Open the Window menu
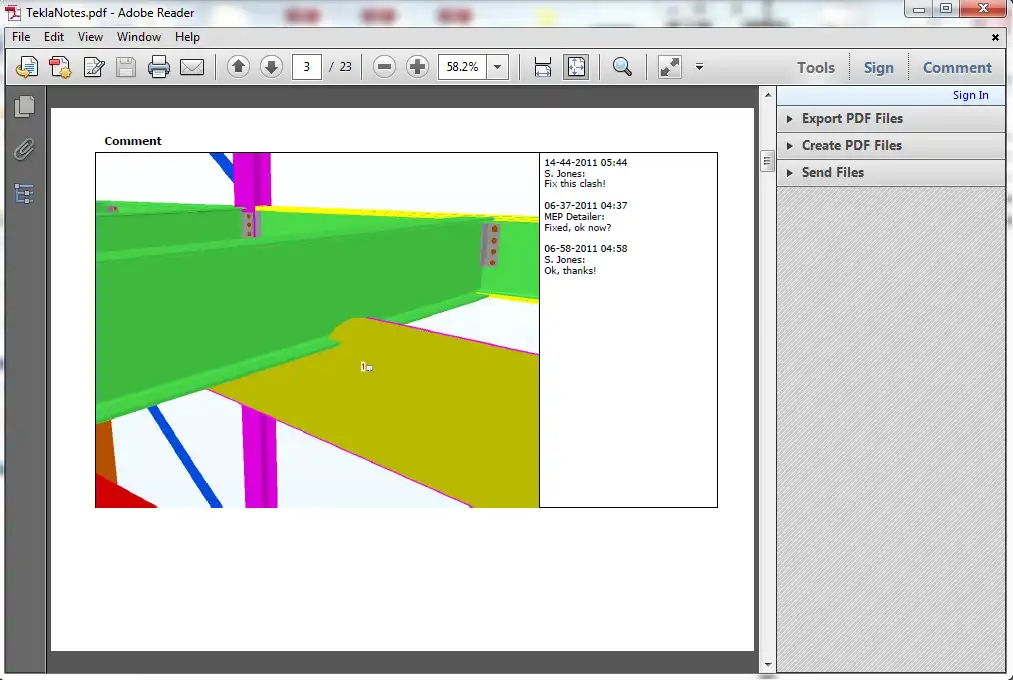1013x680 pixels. point(139,37)
